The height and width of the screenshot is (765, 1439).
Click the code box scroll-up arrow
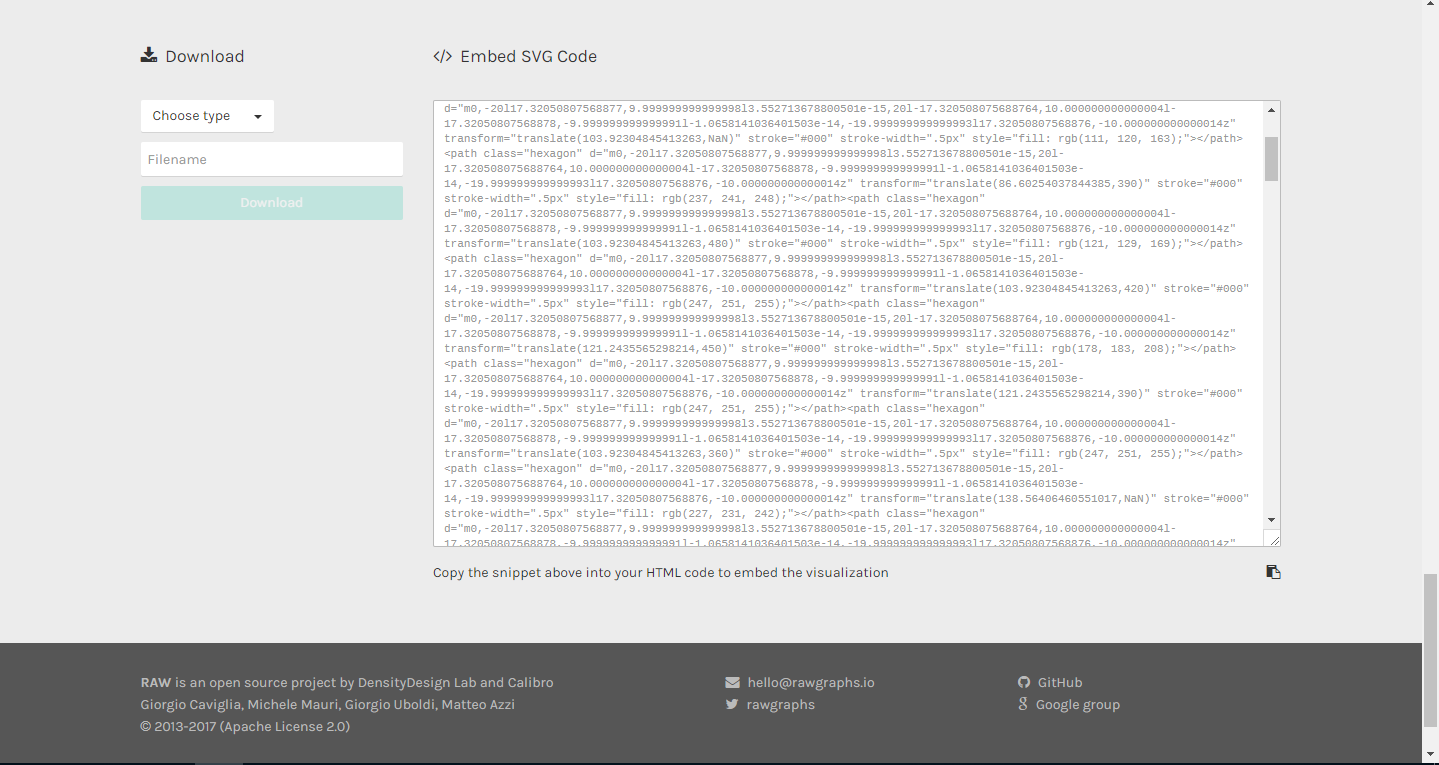pyautogui.click(x=1272, y=110)
